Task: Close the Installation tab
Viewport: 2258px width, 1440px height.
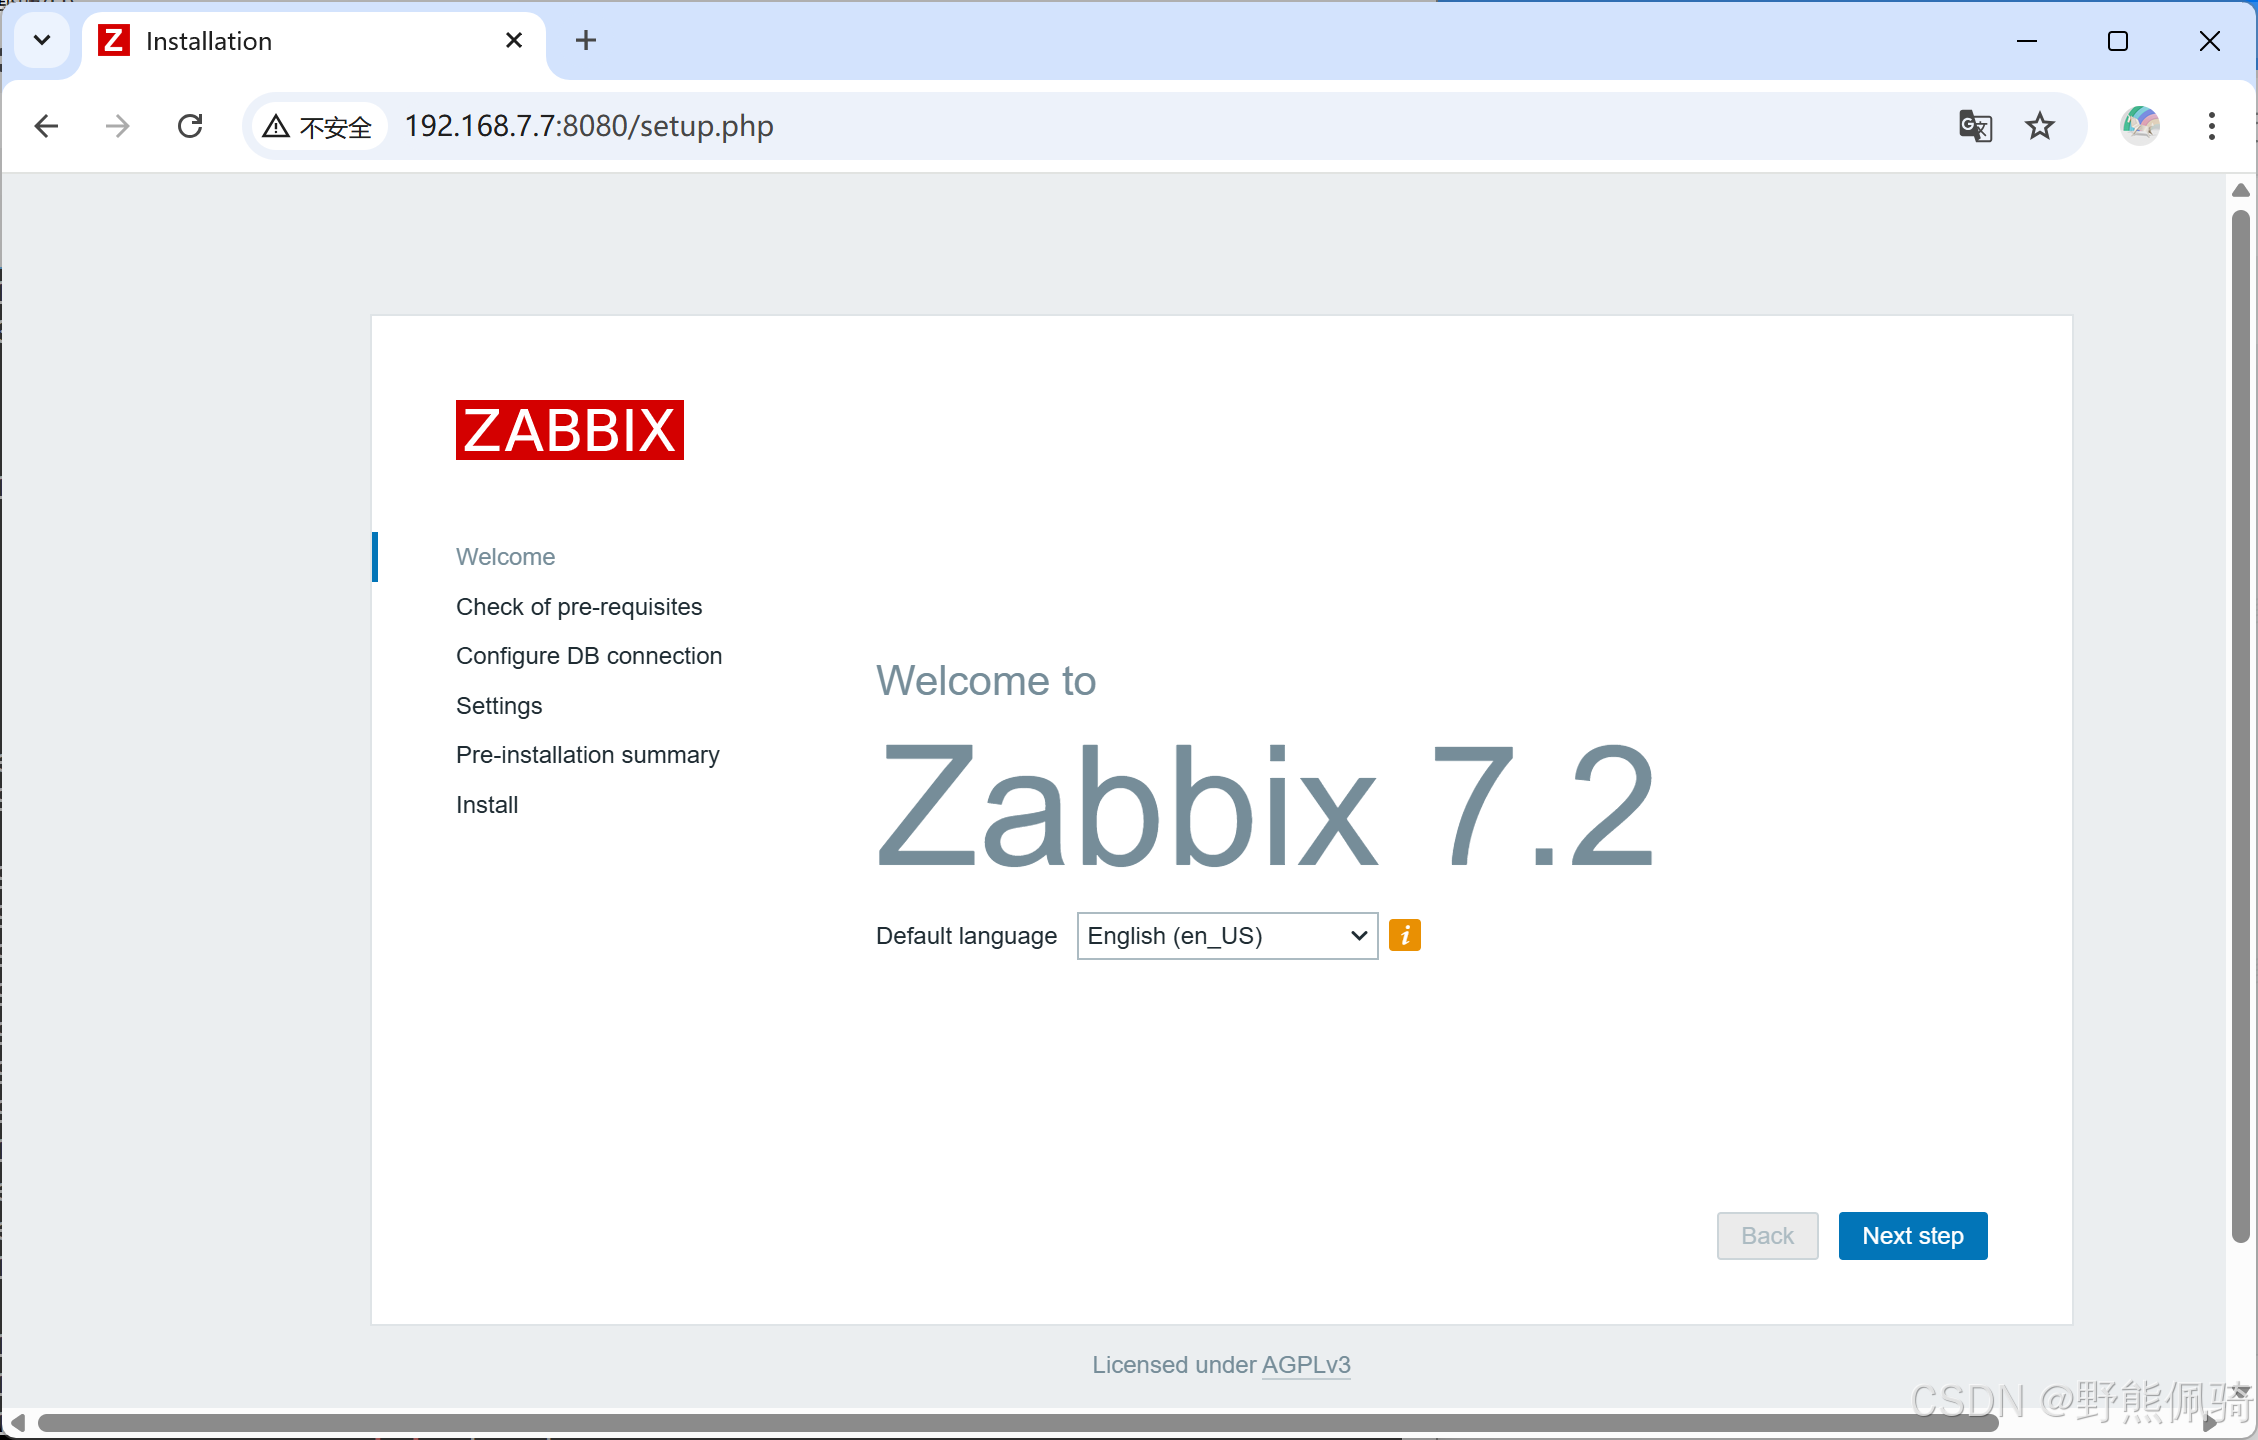Action: click(x=514, y=41)
